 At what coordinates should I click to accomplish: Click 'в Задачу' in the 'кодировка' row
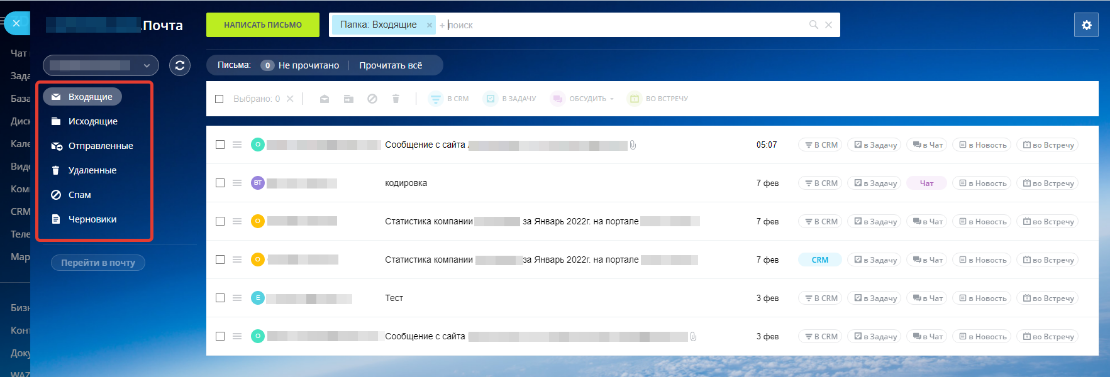pos(874,183)
